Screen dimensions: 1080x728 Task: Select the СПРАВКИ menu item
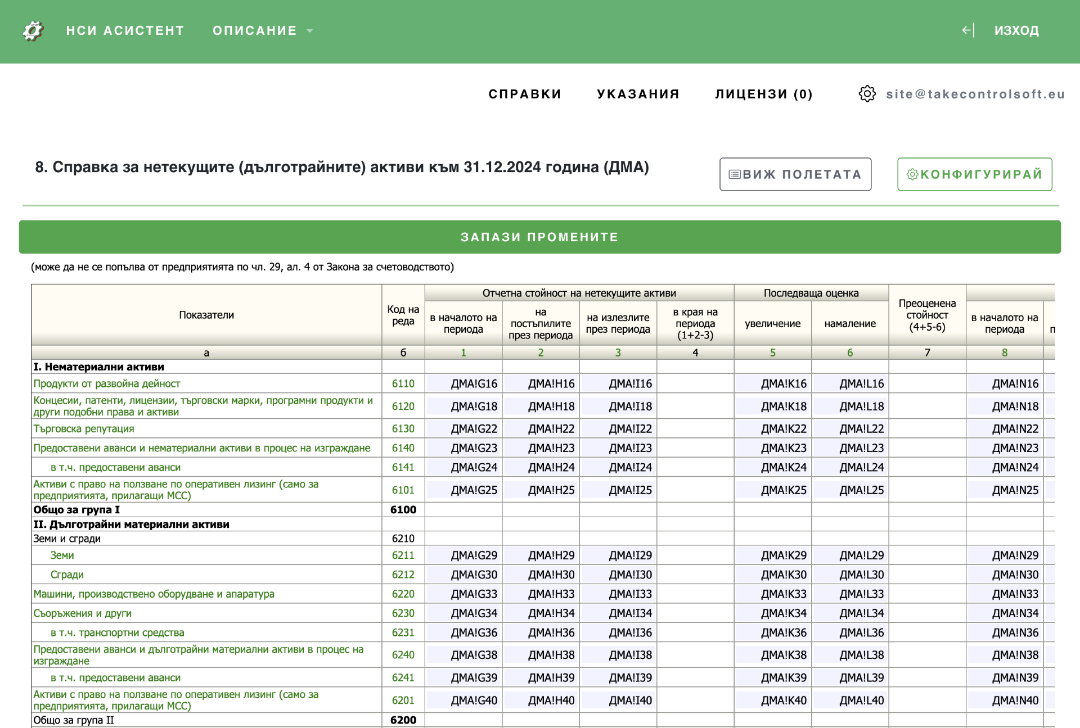tap(524, 93)
